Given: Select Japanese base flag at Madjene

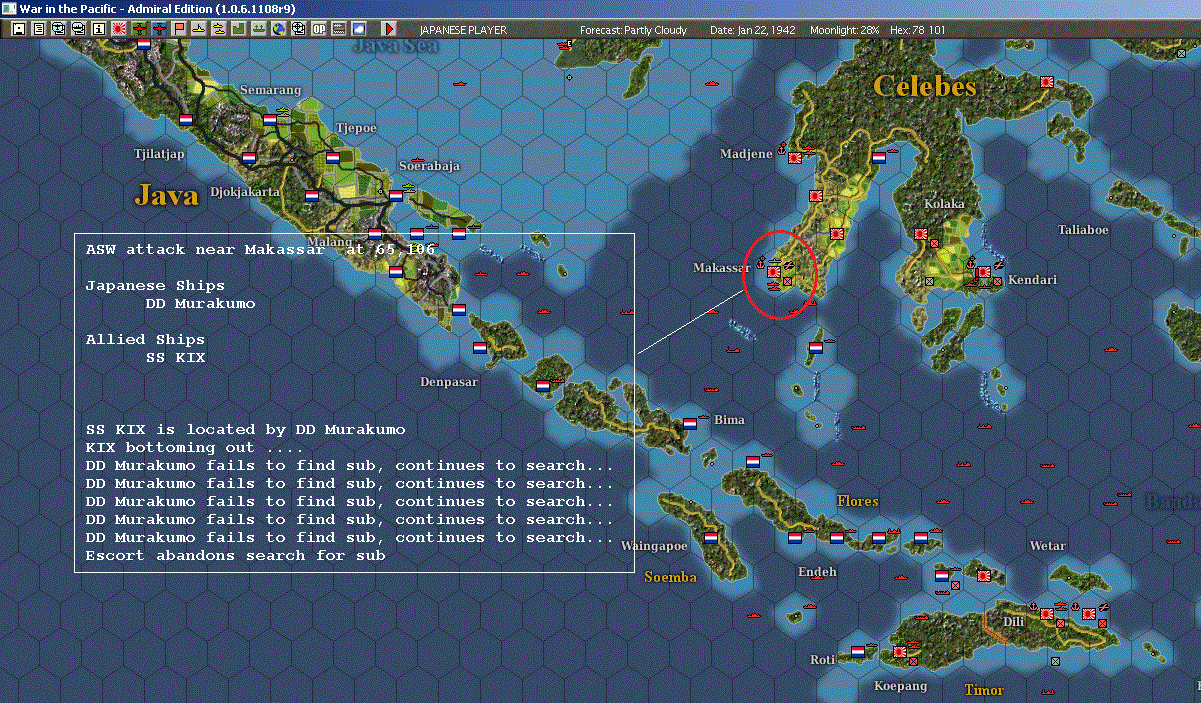Looking at the screenshot, I should (x=795, y=157).
